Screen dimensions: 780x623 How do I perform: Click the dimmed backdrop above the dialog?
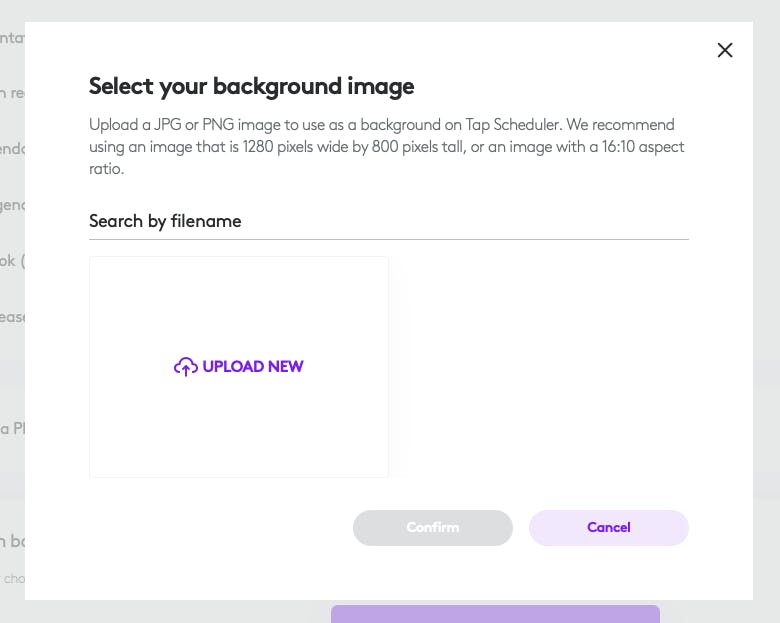point(390,10)
